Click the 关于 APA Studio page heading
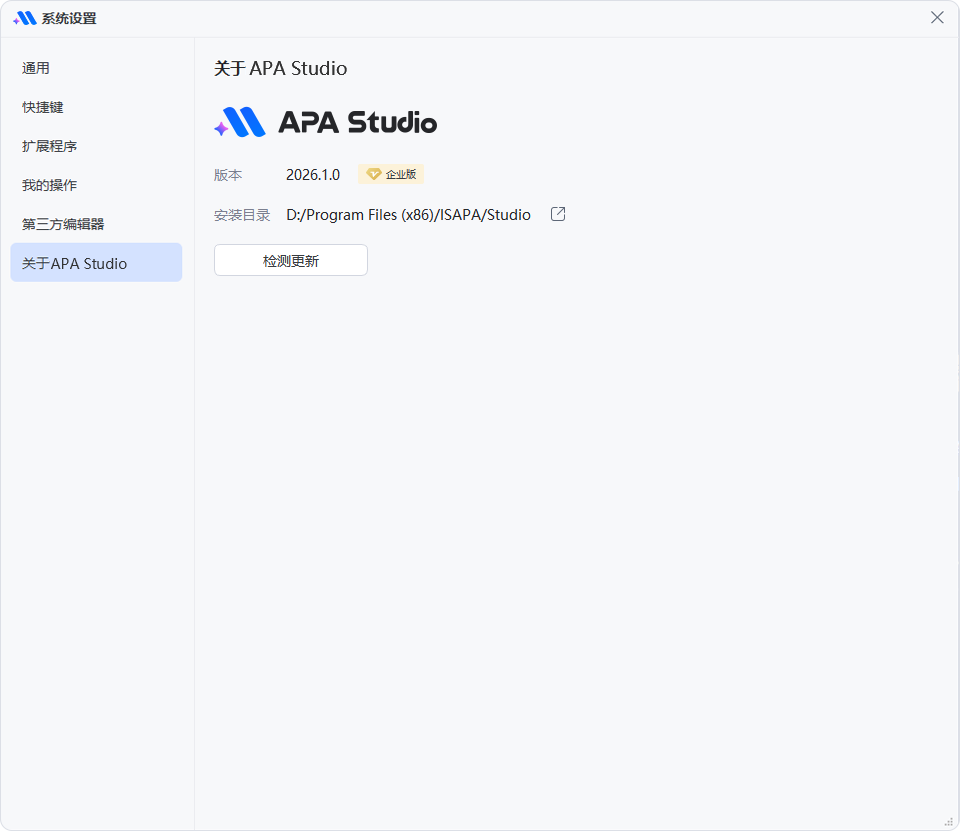Image resolution: width=960 pixels, height=831 pixels. [x=280, y=69]
